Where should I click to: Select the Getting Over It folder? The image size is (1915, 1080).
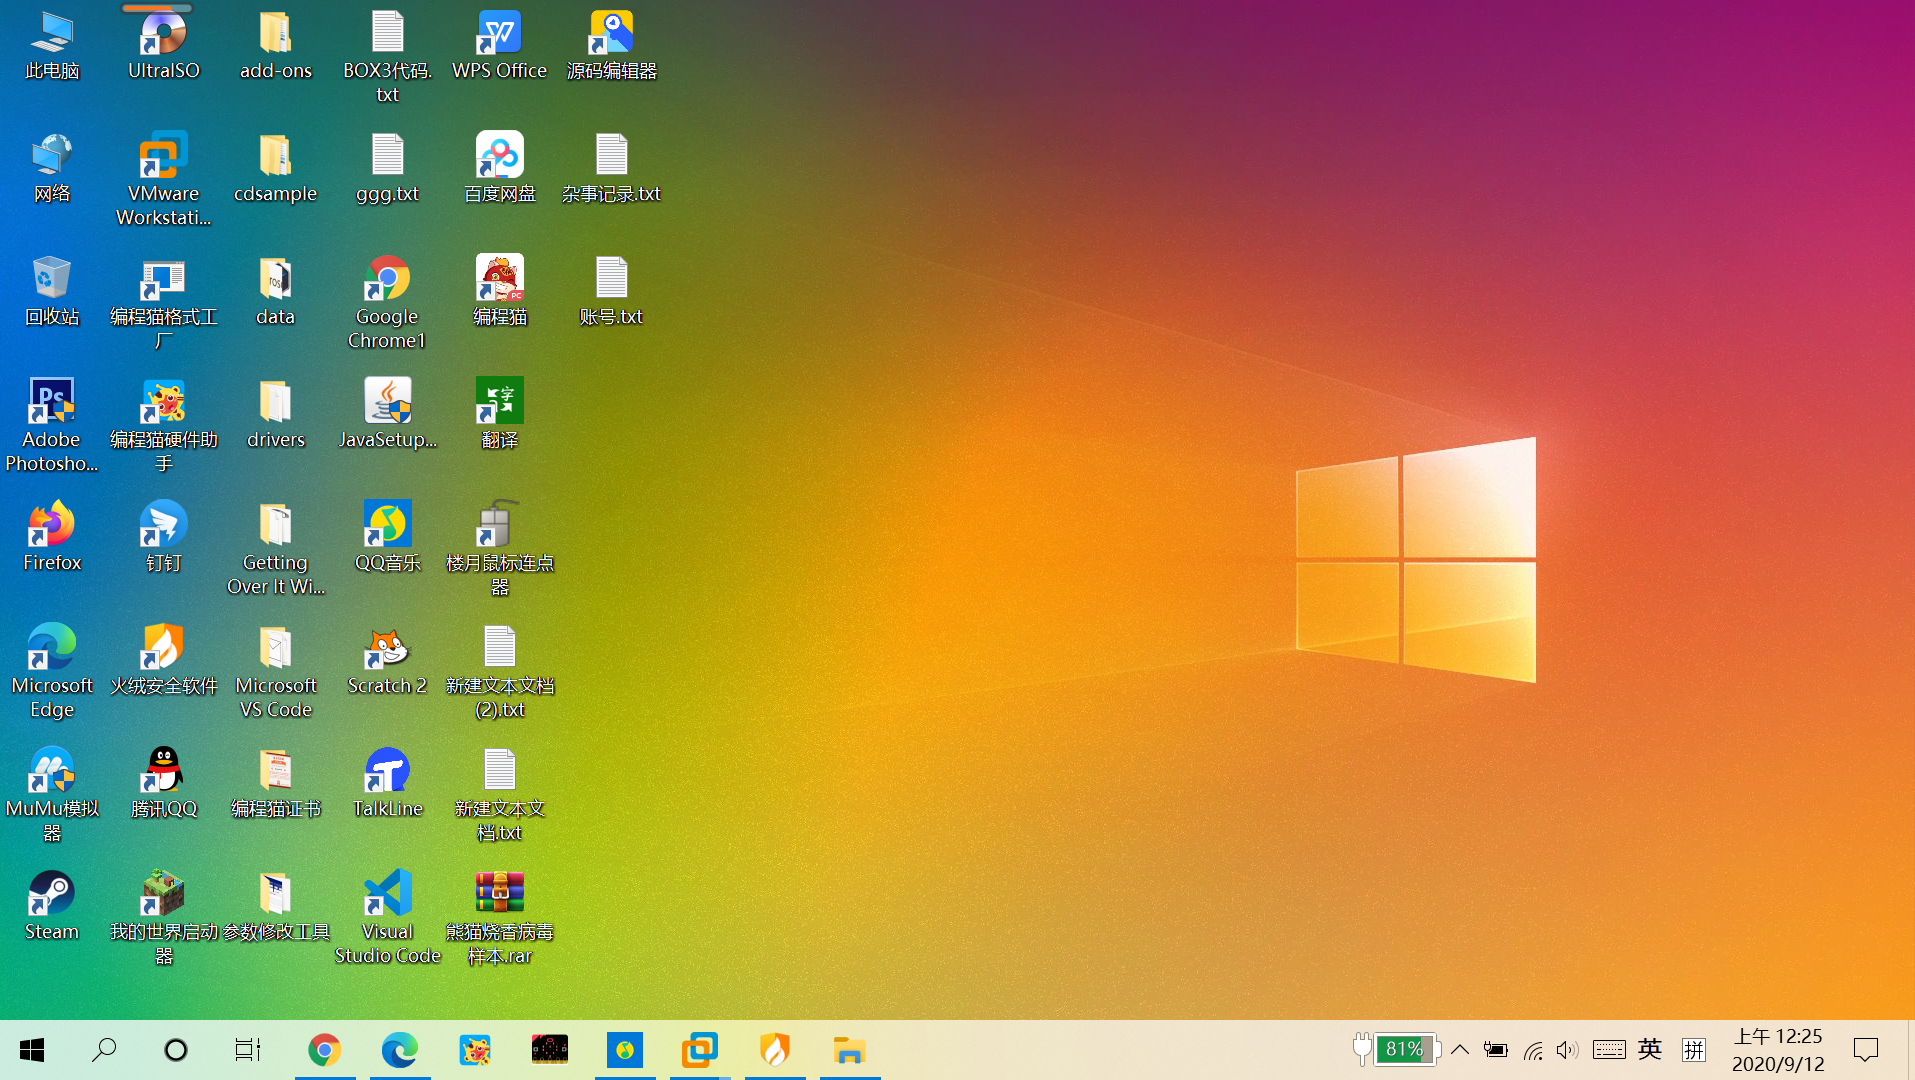[x=276, y=549]
